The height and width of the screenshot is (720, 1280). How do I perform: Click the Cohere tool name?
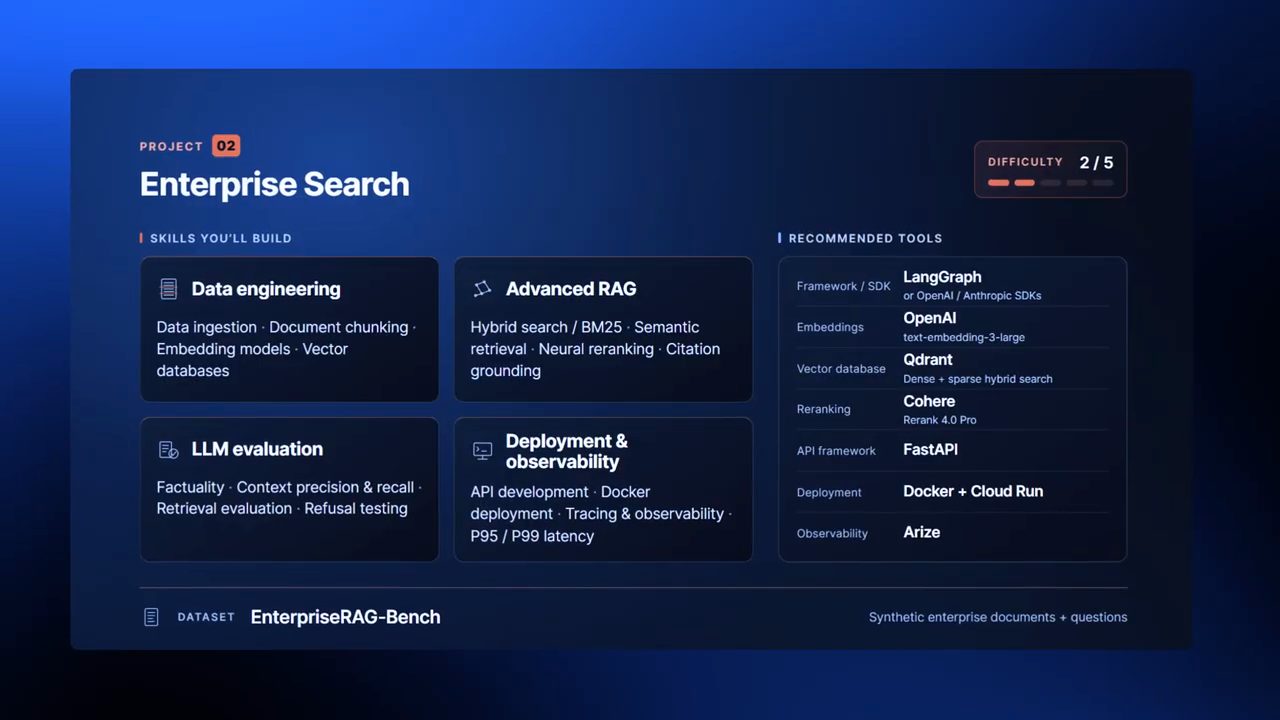929,401
